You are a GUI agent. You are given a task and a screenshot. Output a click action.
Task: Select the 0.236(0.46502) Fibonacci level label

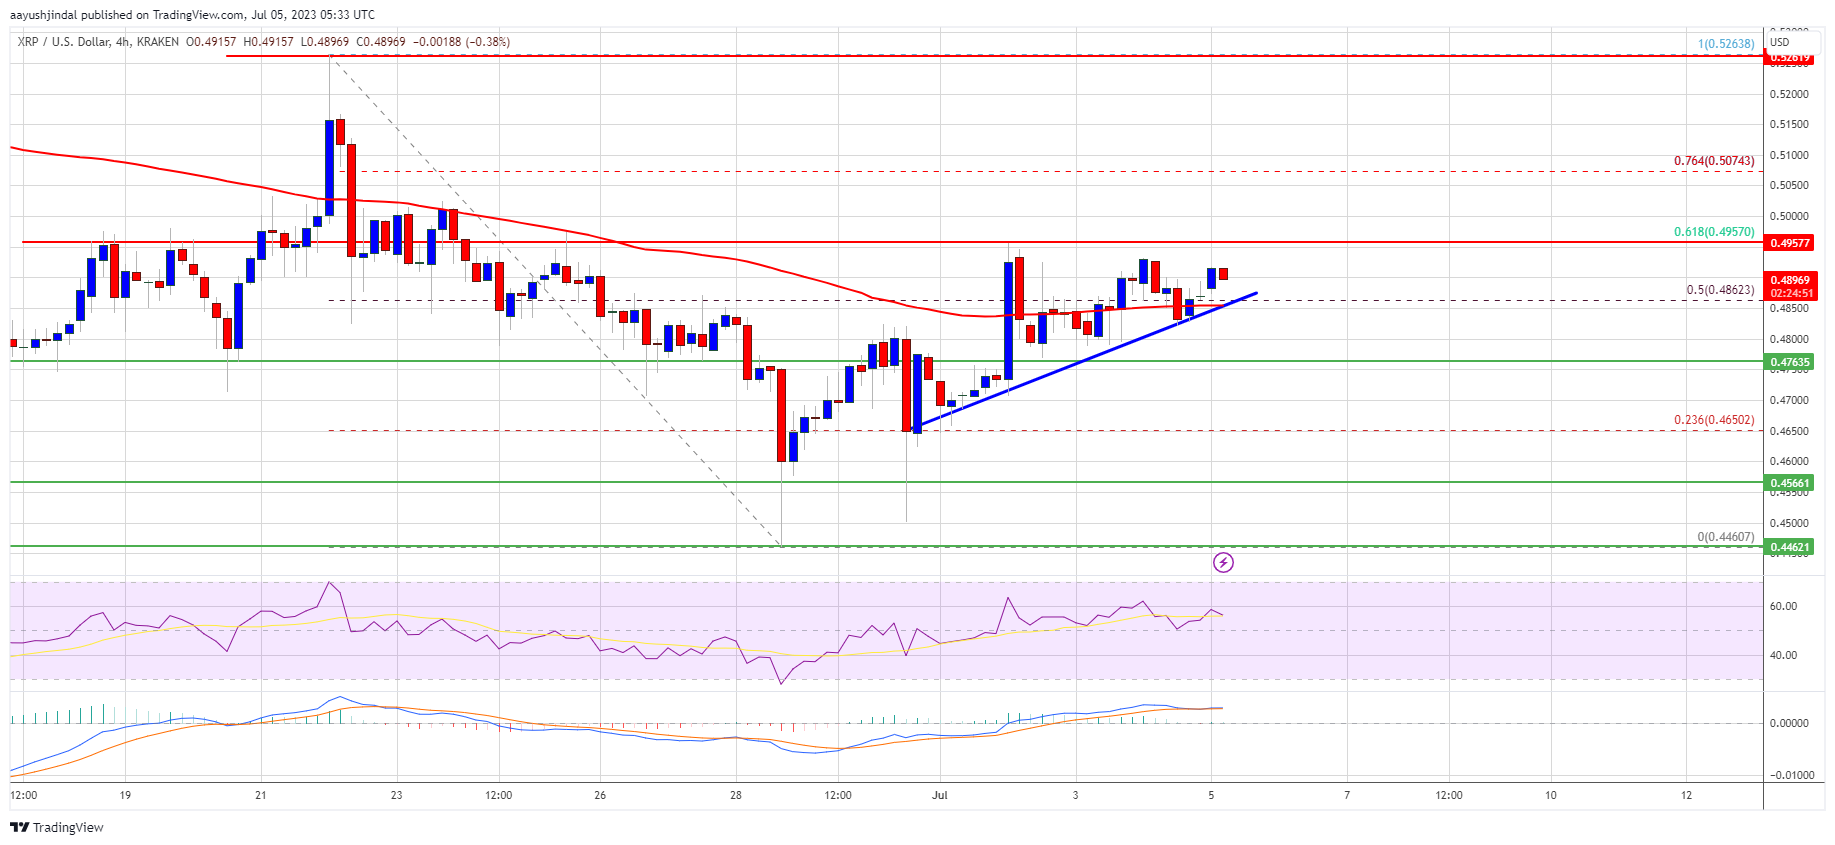pos(1714,420)
